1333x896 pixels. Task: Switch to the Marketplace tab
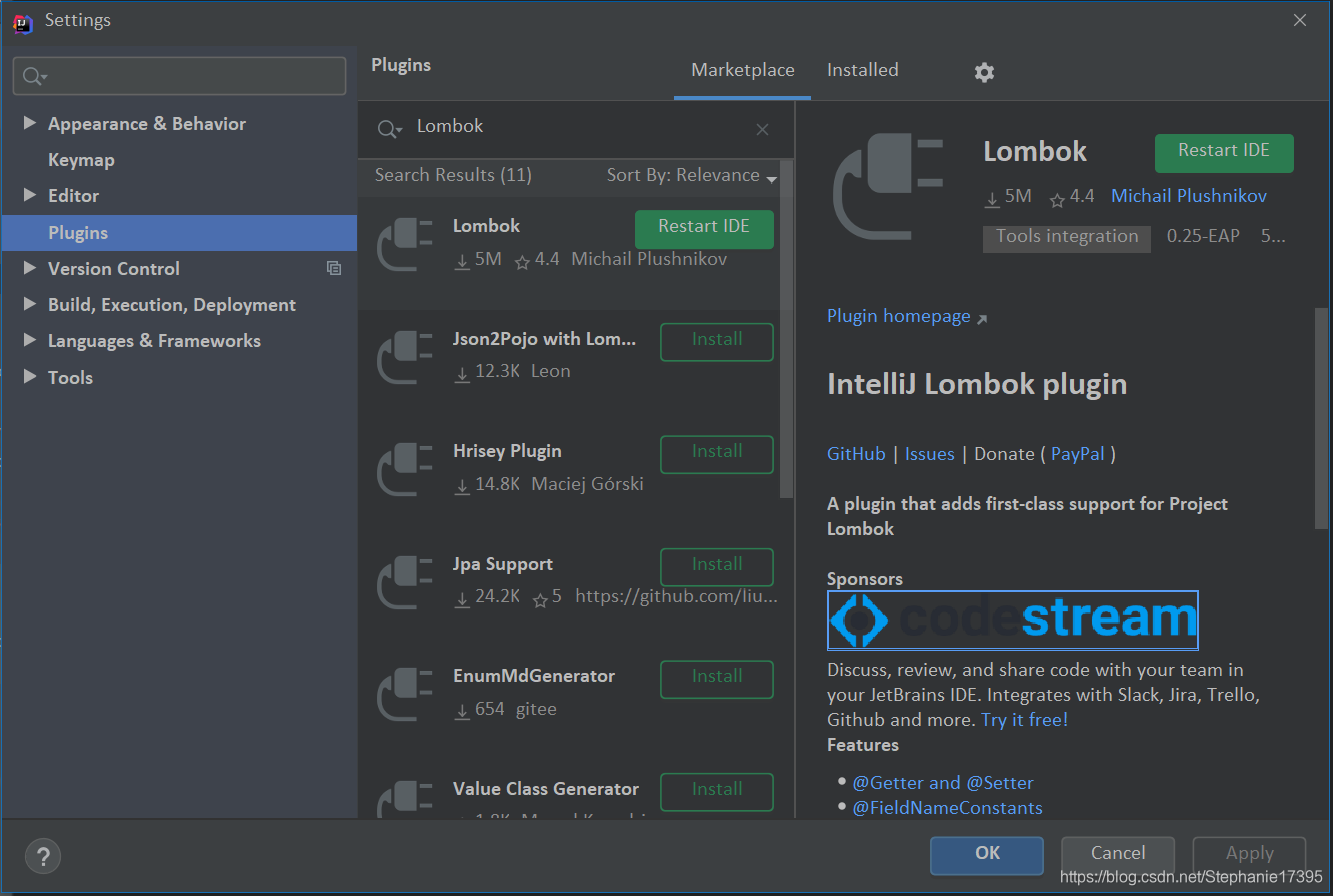click(743, 70)
